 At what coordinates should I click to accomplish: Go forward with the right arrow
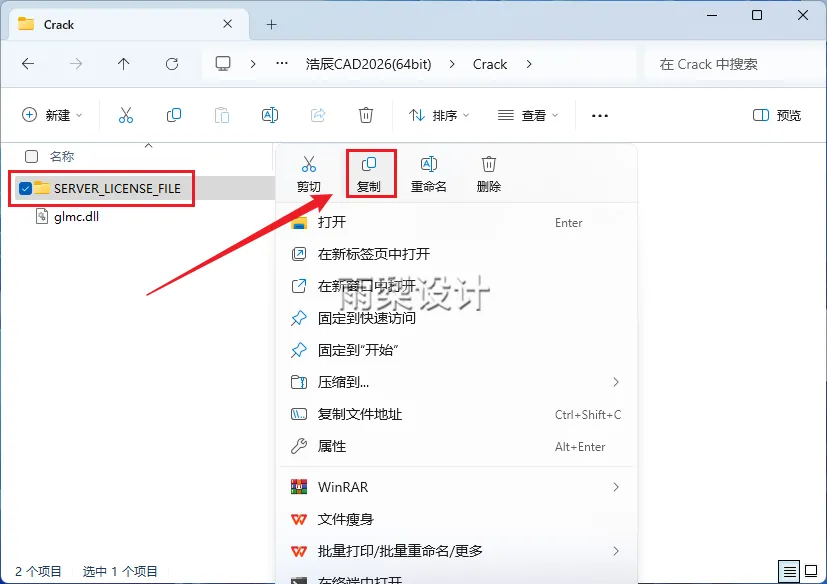point(76,64)
